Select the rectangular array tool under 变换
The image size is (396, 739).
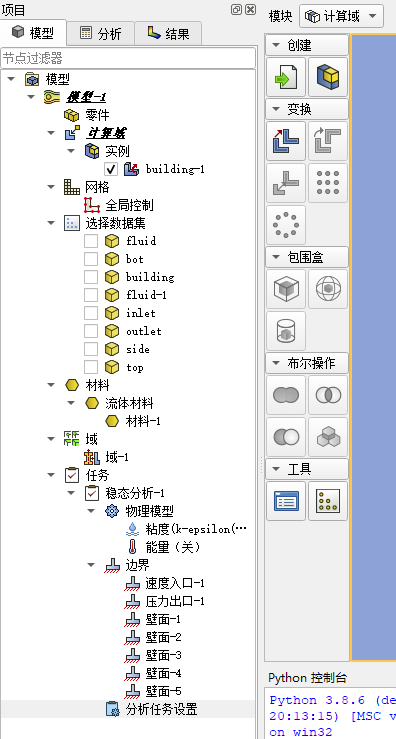coord(328,182)
